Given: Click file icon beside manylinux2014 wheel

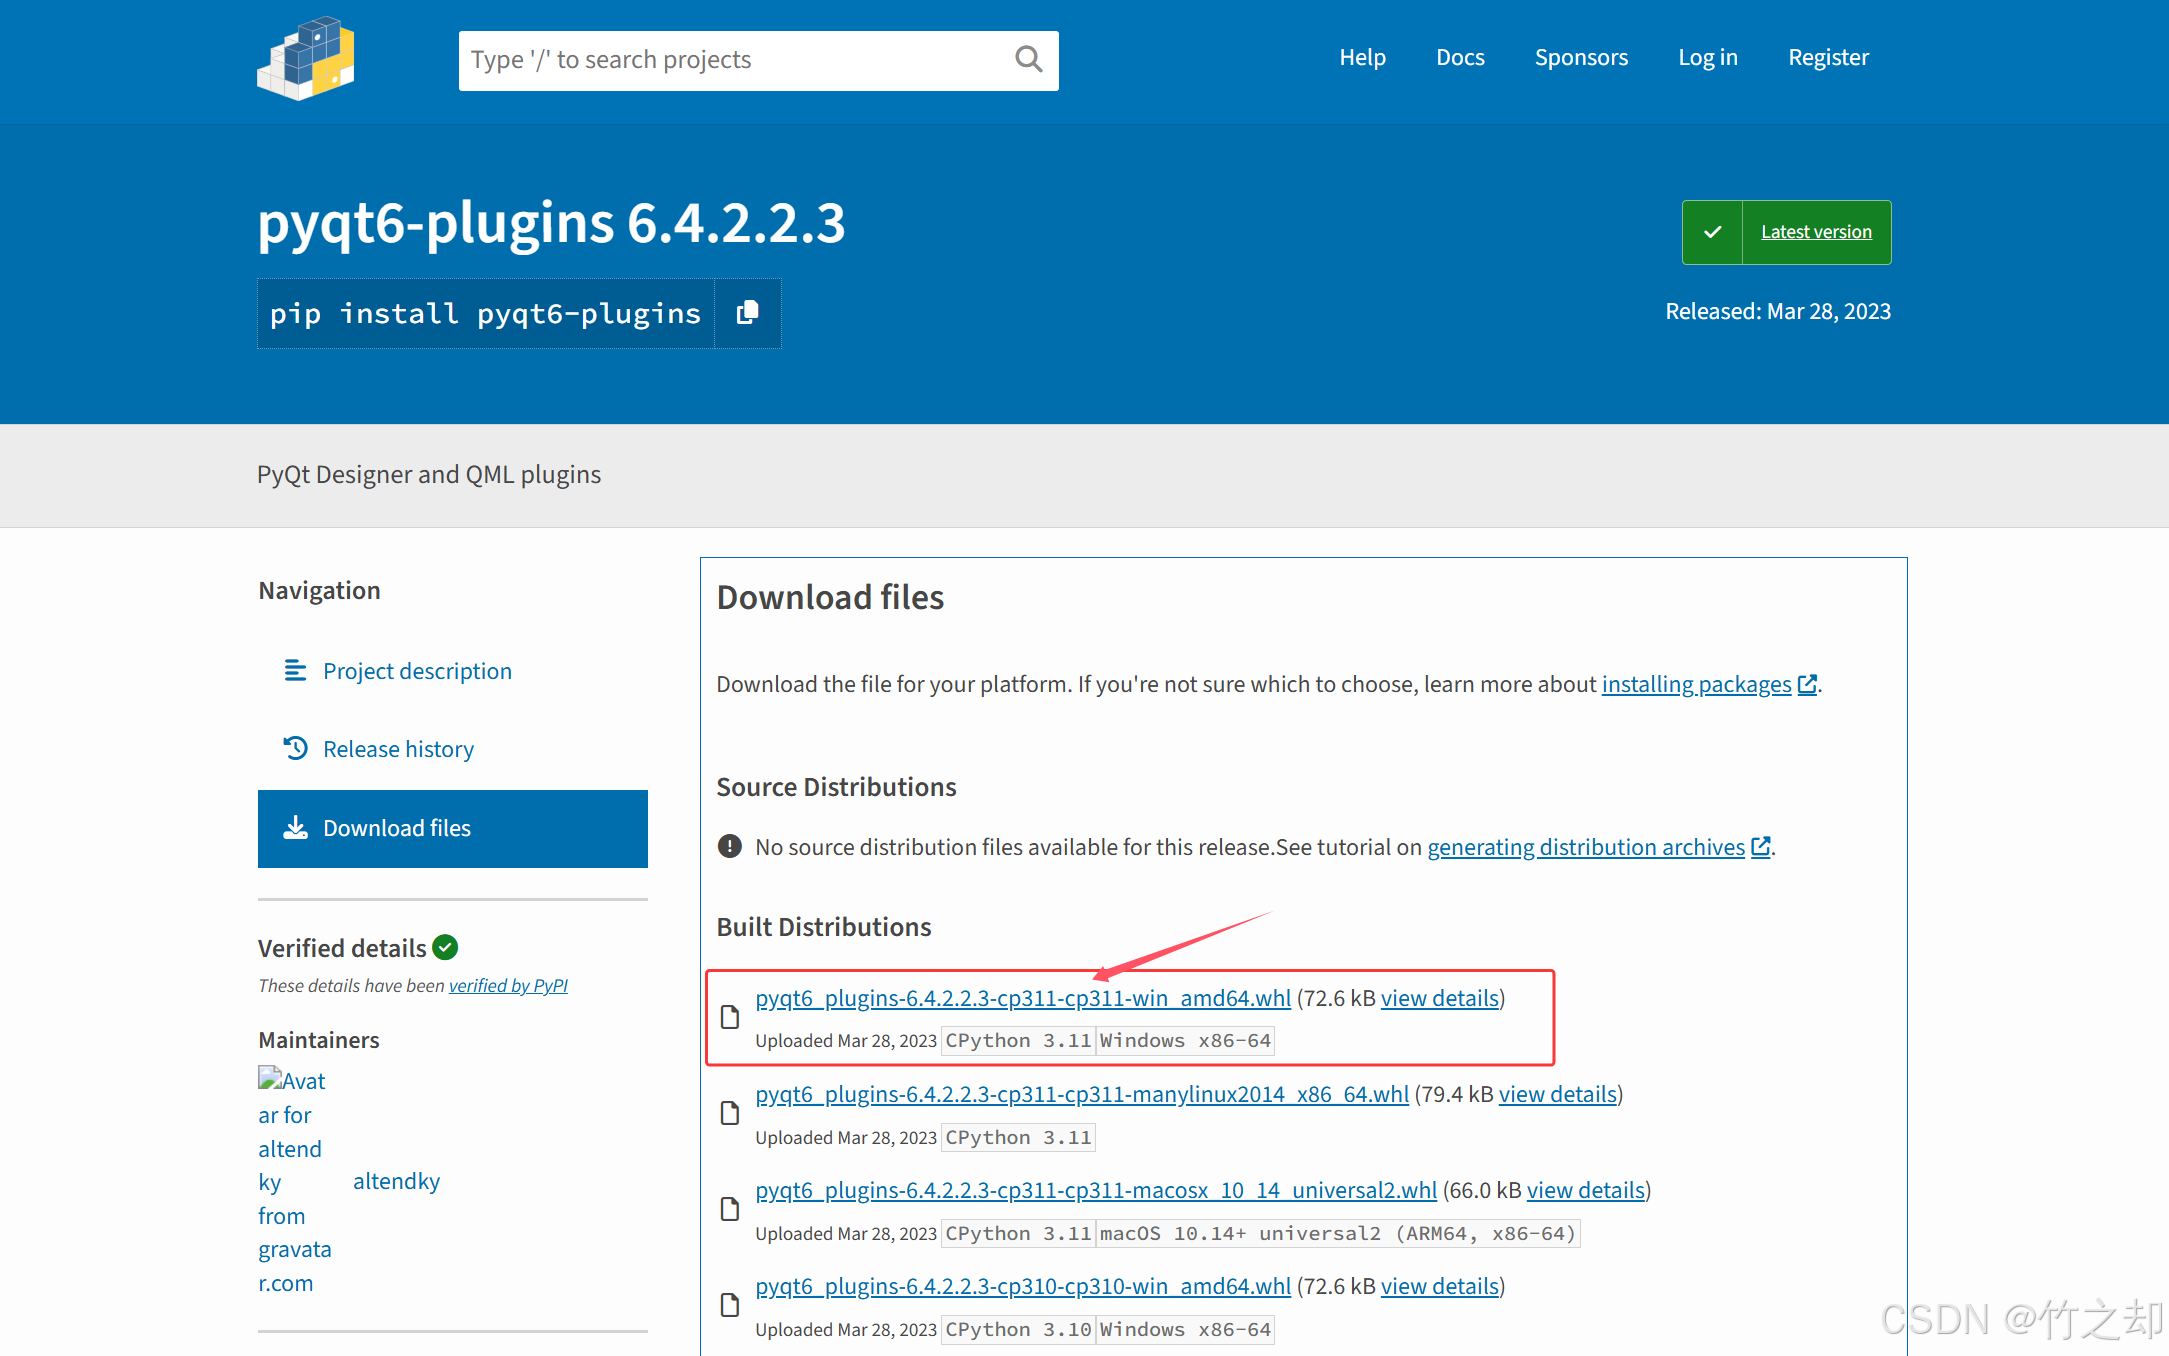Looking at the screenshot, I should tap(730, 1113).
